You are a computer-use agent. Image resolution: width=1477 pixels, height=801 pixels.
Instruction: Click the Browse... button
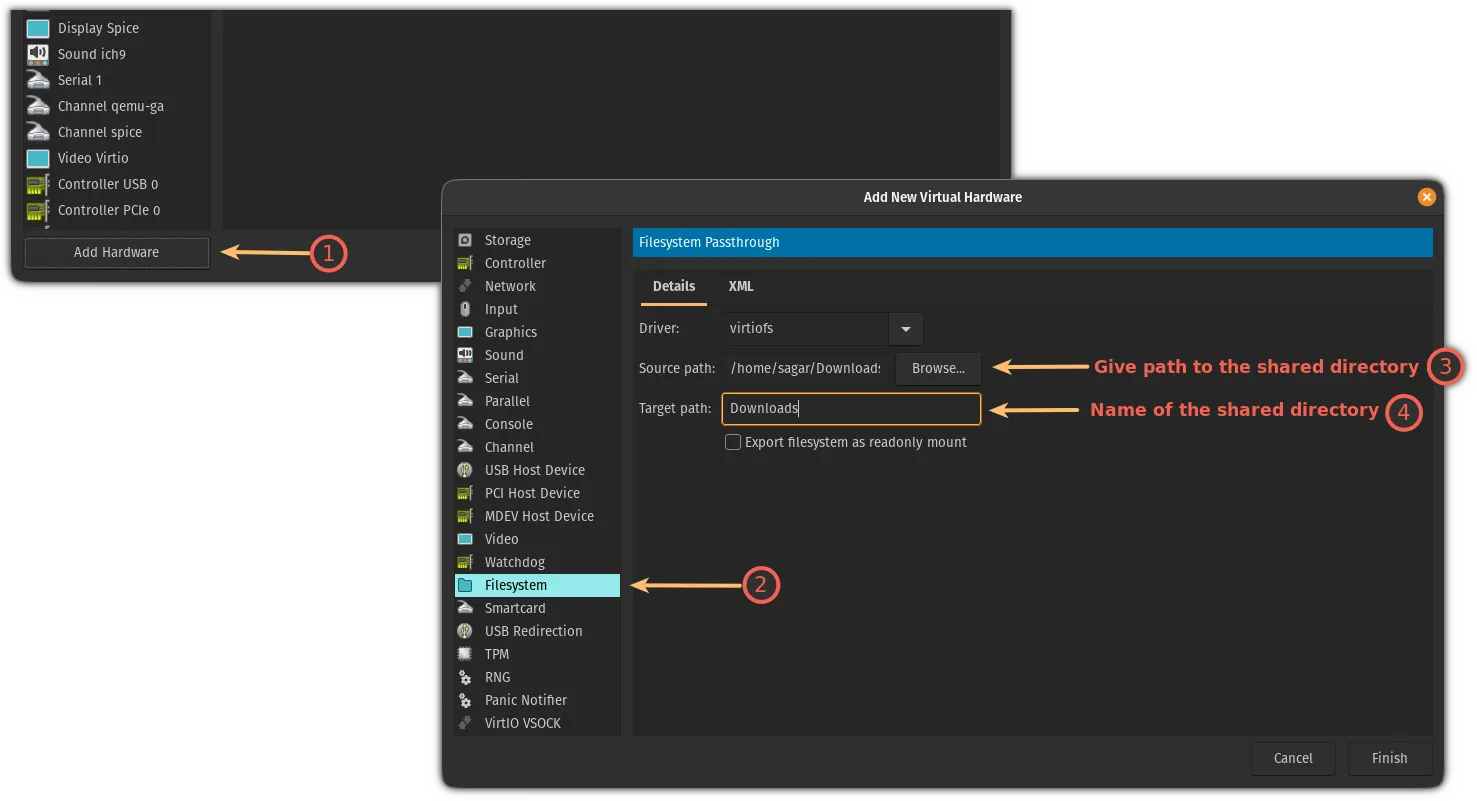(938, 368)
